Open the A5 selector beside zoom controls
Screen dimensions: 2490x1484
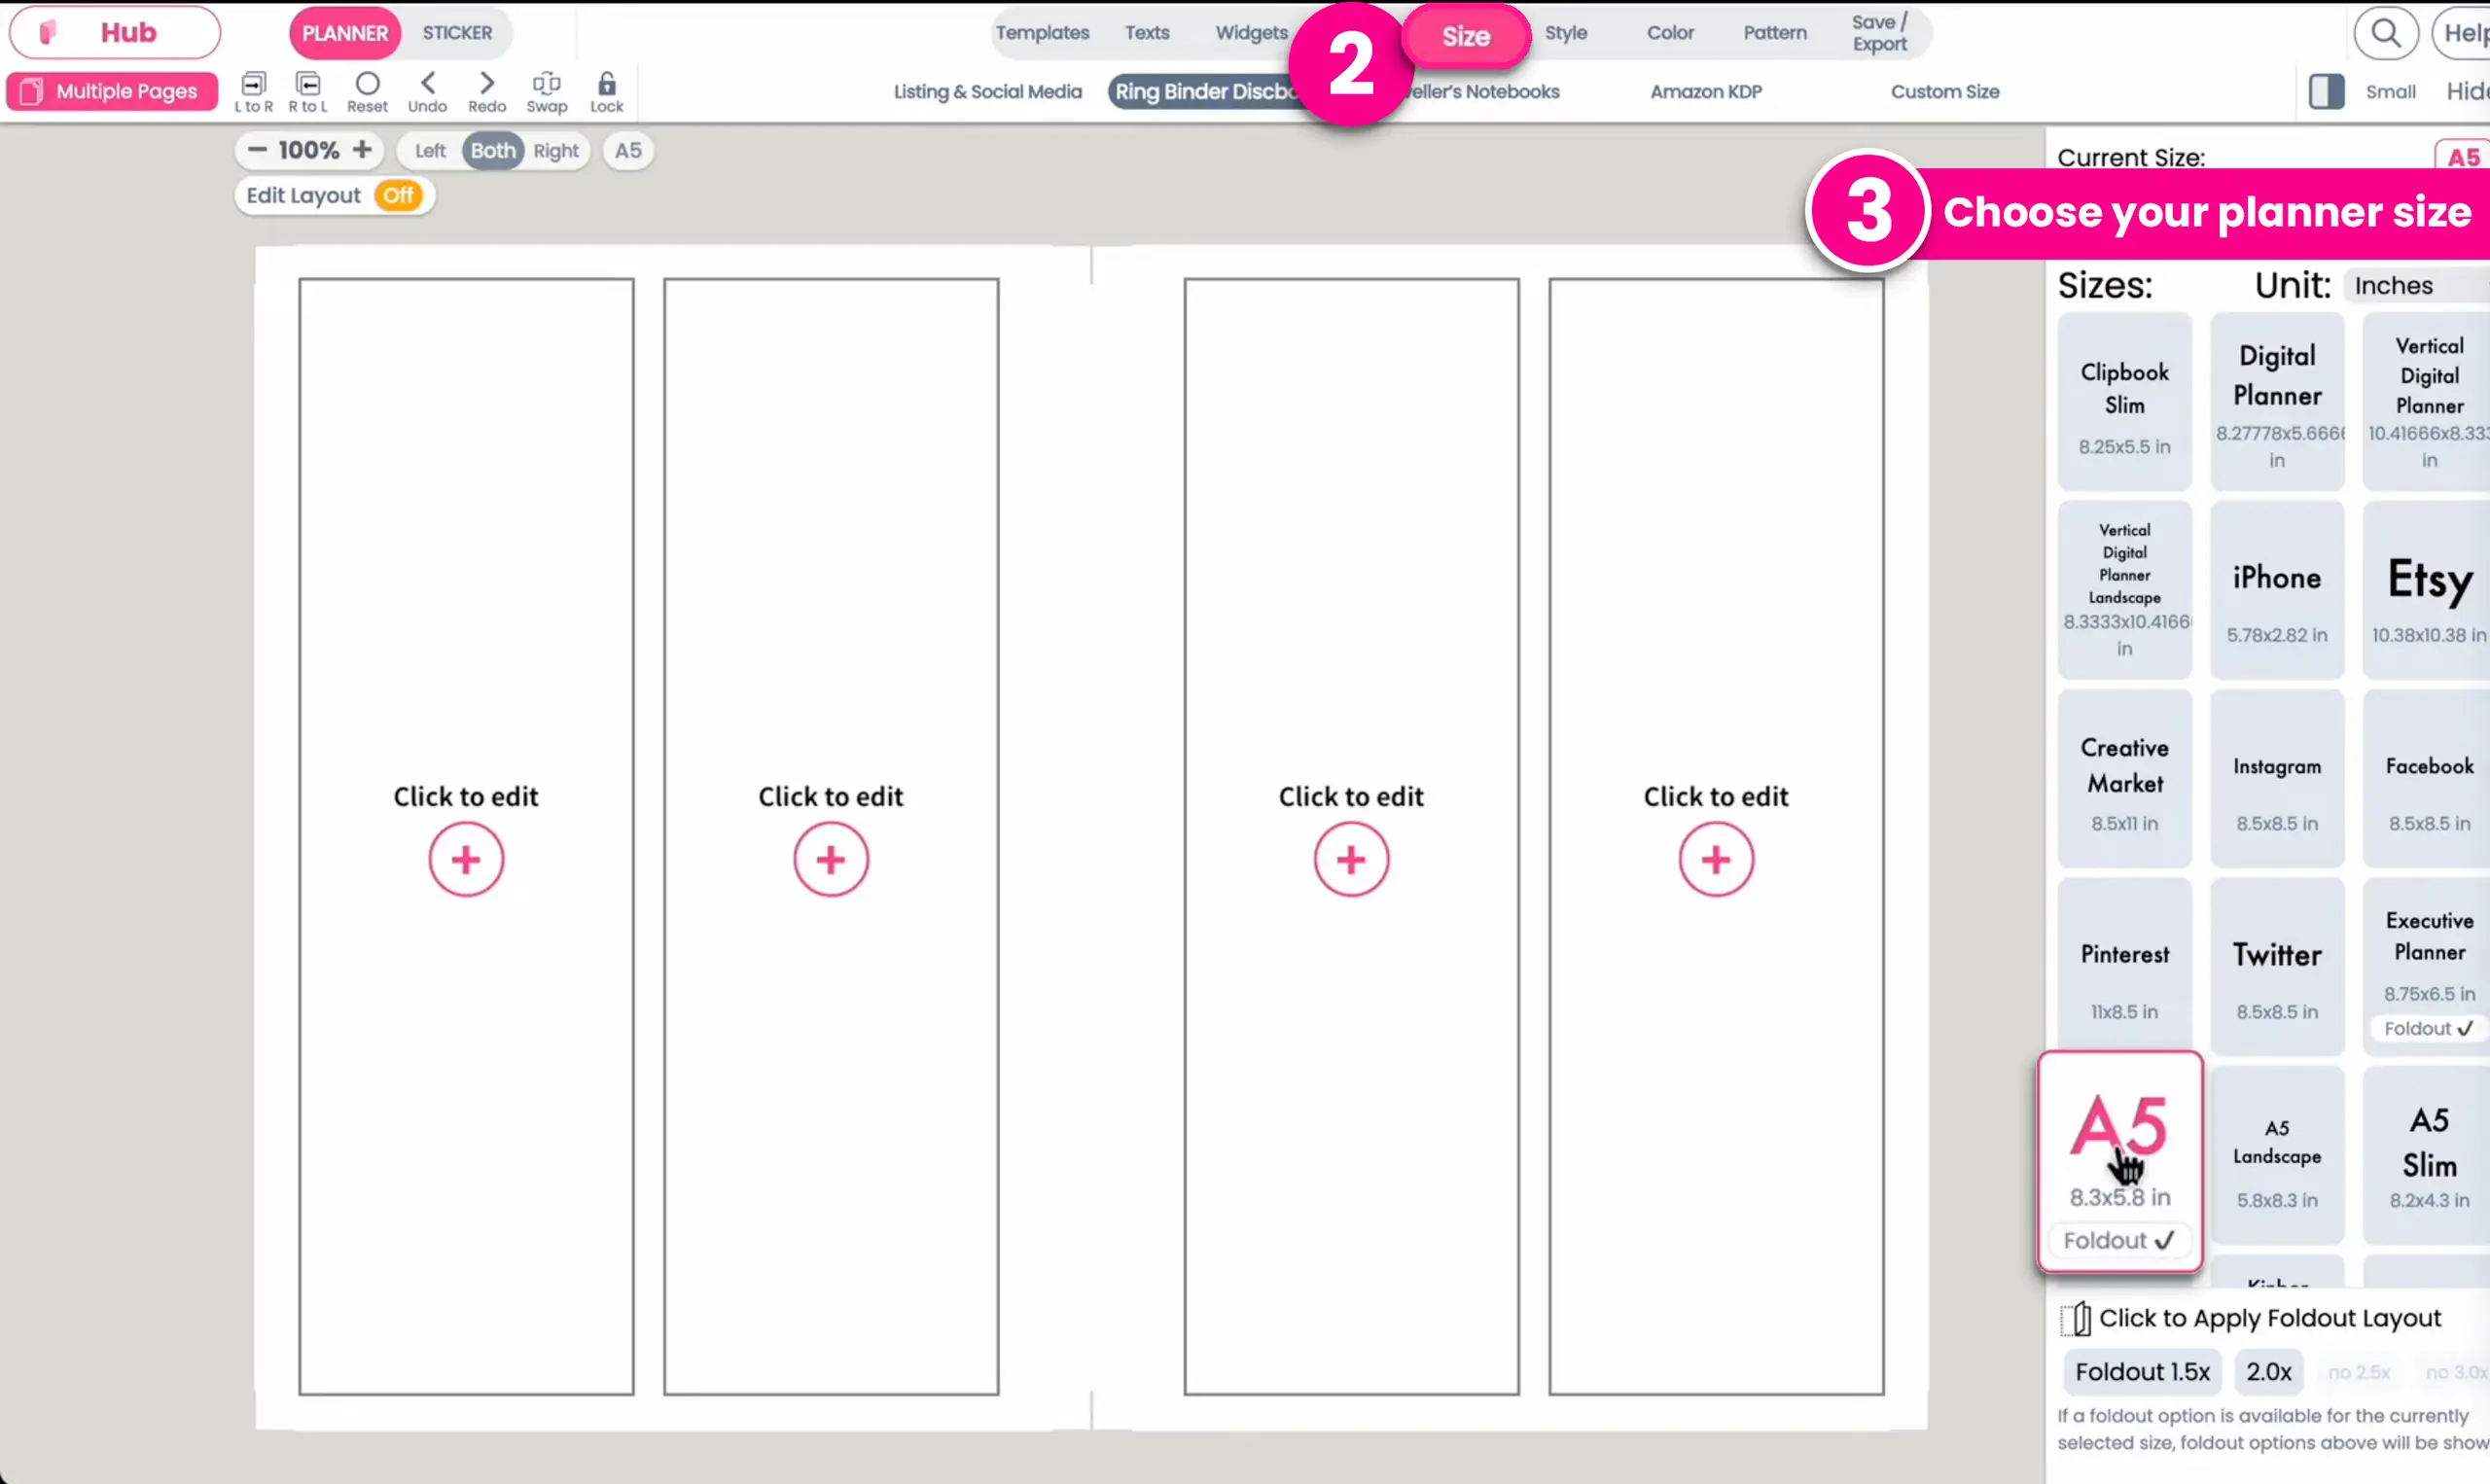point(628,150)
